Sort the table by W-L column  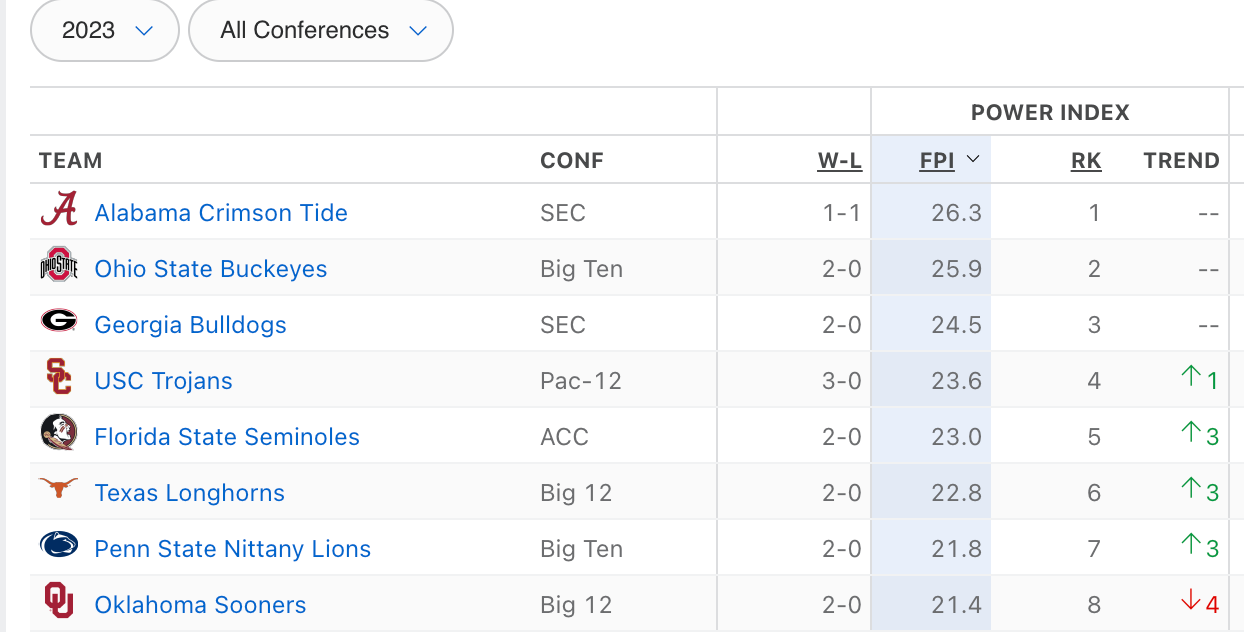pyautogui.click(x=838, y=160)
